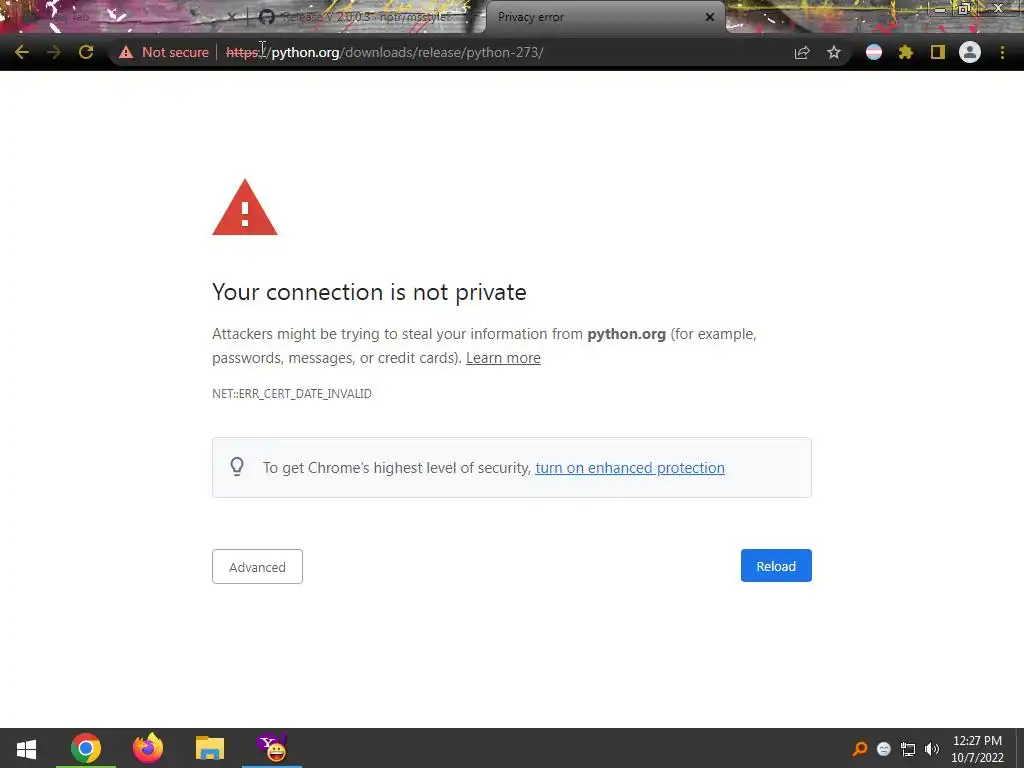Open the Windows Start menu
1024x768 pixels.
26,749
